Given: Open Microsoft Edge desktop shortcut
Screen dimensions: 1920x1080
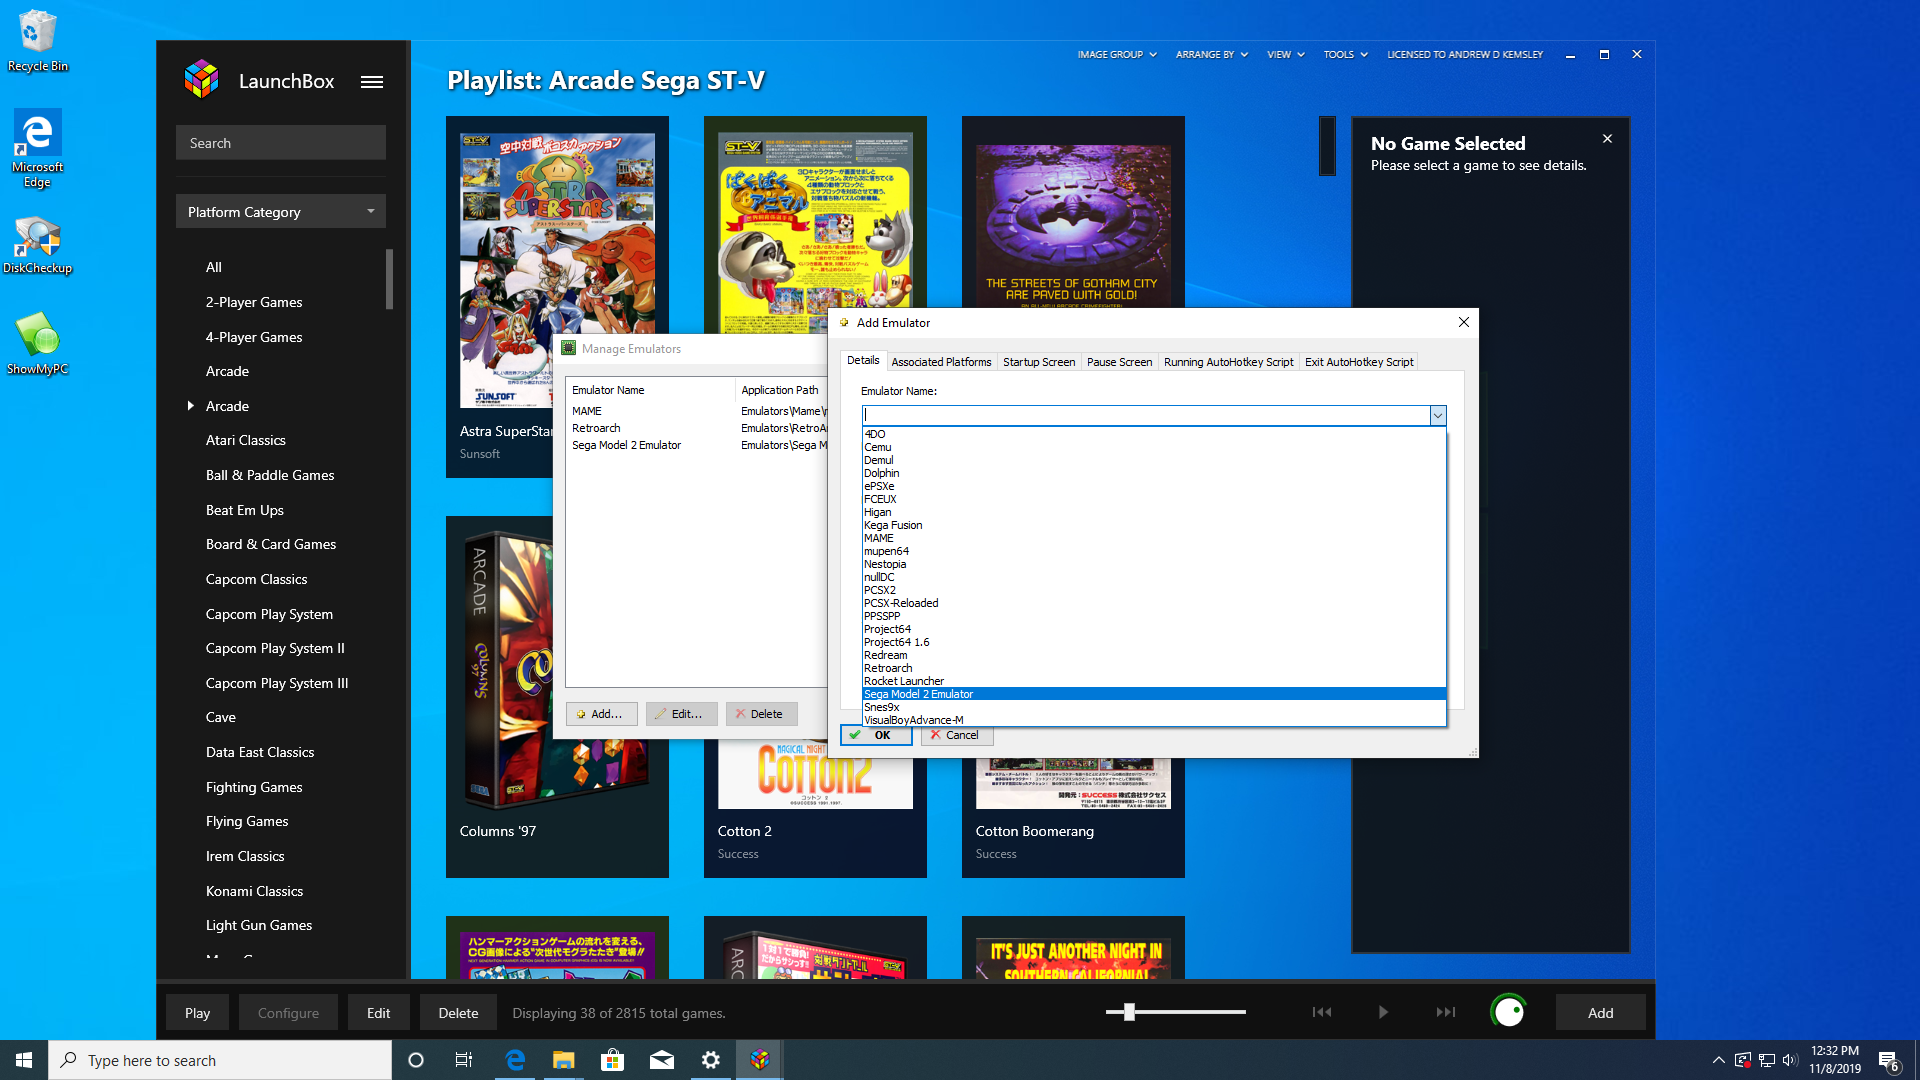Looking at the screenshot, I should pos(37,148).
